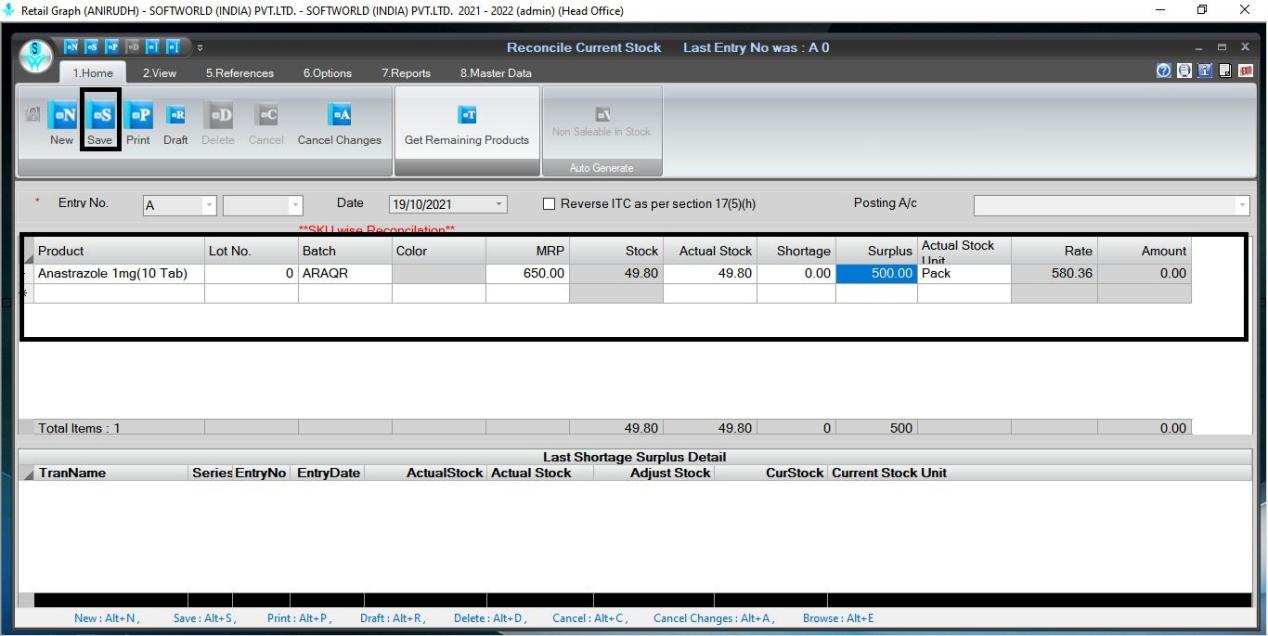
Task: Switch to the 6.Options tab
Action: (x=326, y=73)
